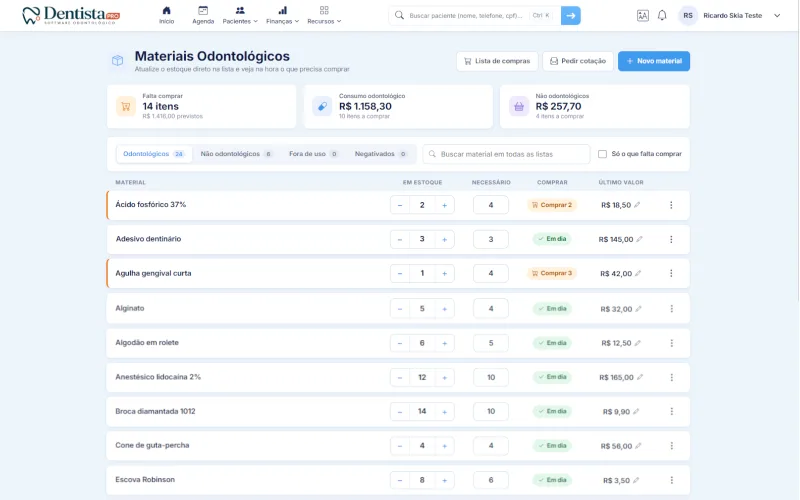Image resolution: width=800 pixels, height=500 pixels.
Task: Open more options for Alginato
Action: click(671, 309)
